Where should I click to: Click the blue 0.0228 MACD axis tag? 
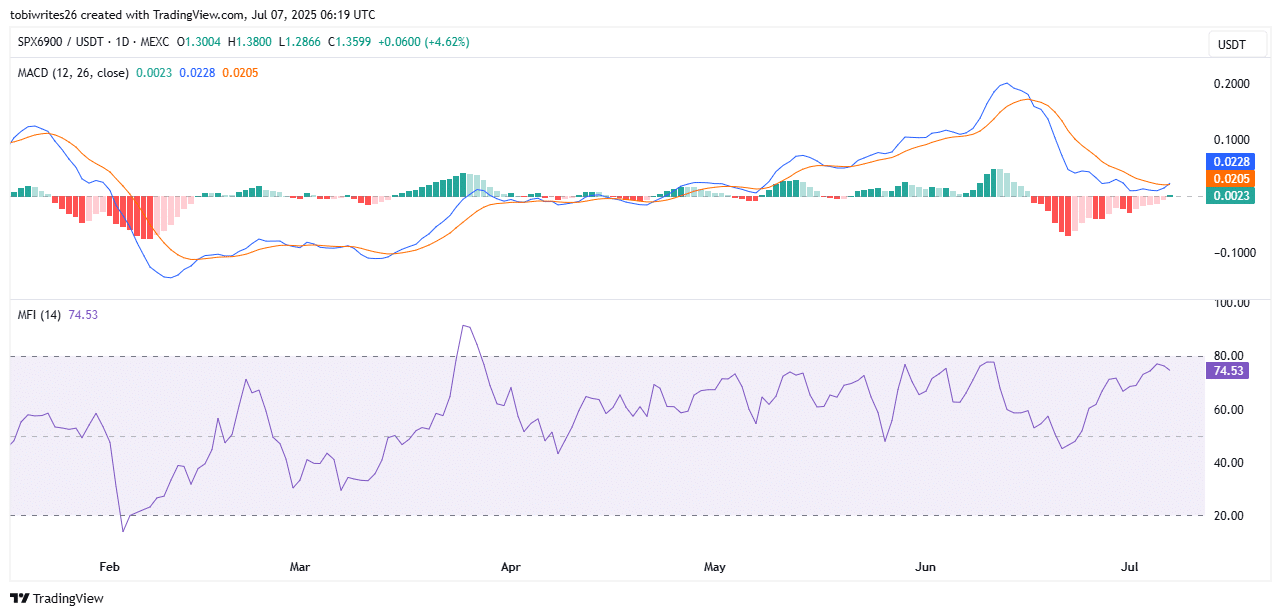(1232, 161)
